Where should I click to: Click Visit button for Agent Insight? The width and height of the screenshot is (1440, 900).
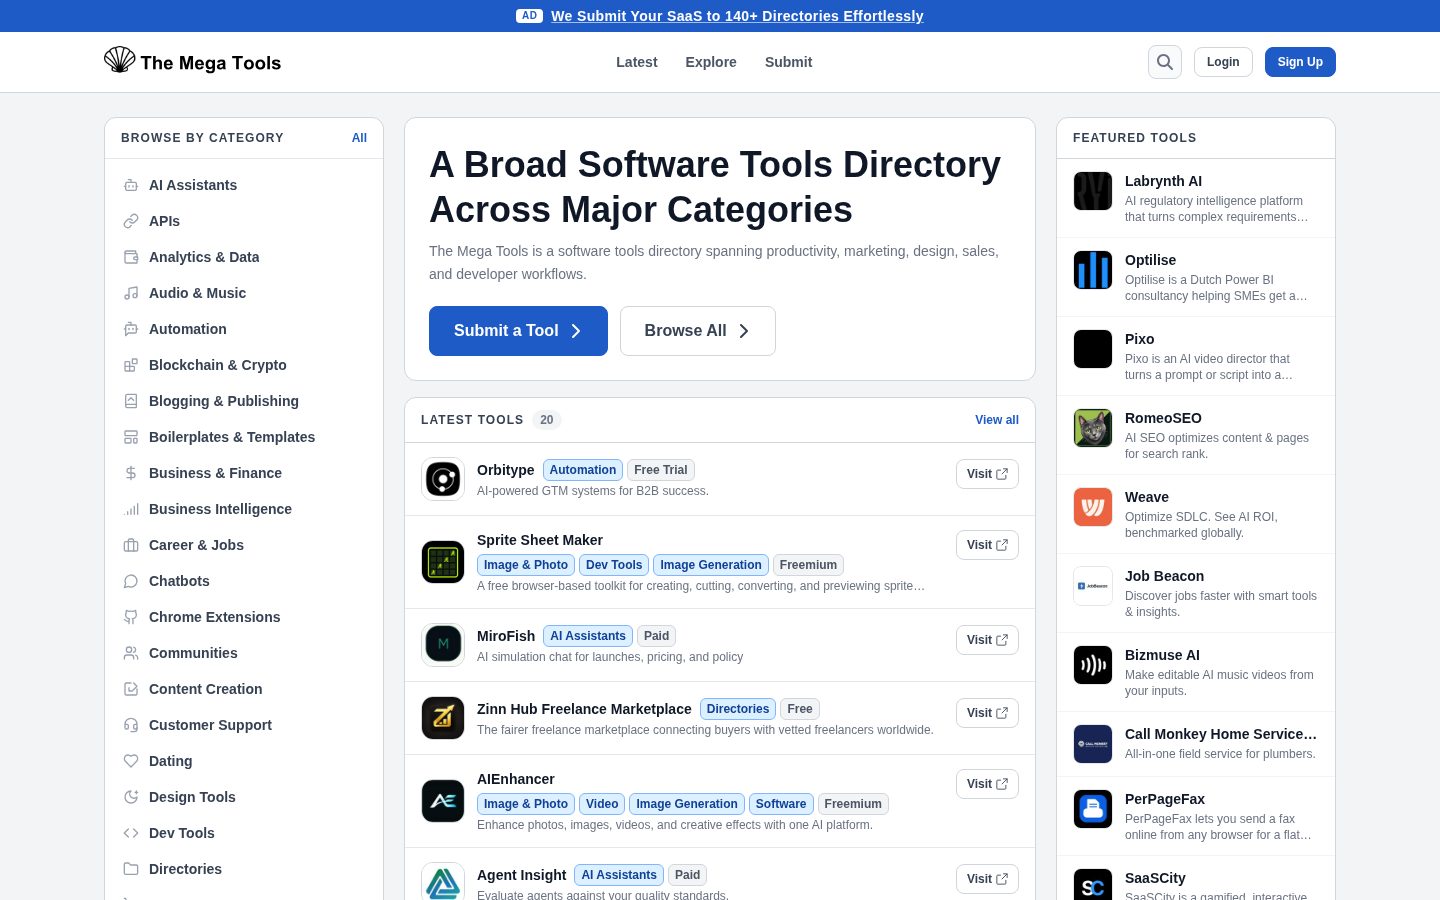987,879
